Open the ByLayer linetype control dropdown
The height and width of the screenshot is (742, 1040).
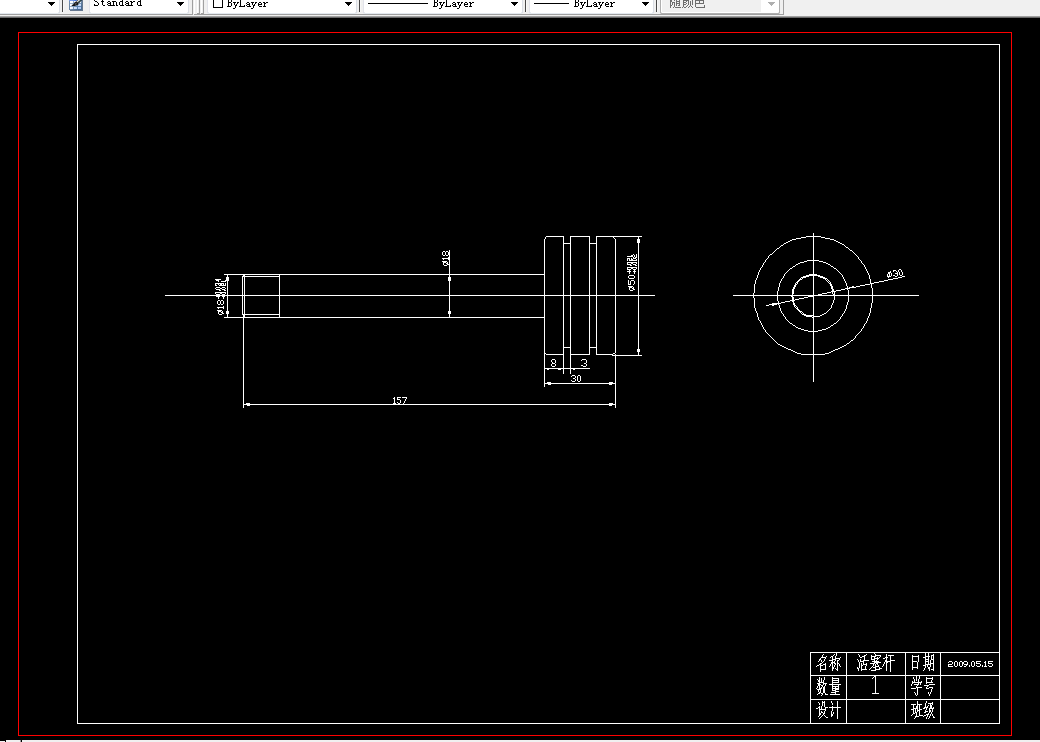[x=443, y=4]
